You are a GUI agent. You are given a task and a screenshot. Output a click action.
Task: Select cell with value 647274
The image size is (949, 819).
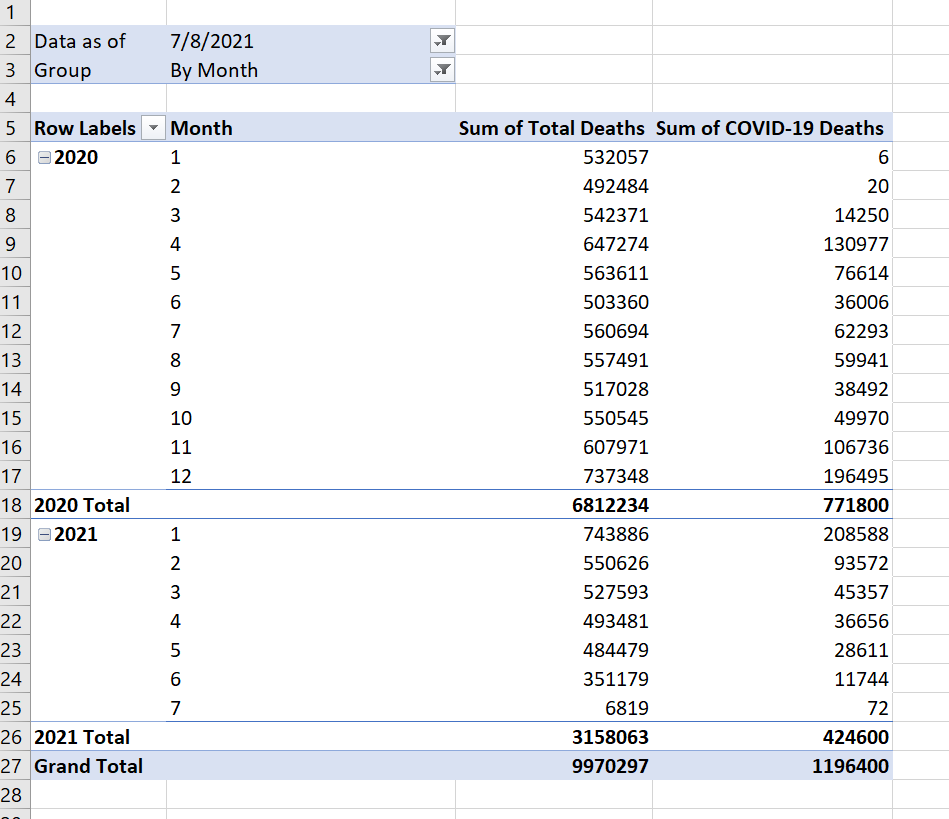pos(554,245)
